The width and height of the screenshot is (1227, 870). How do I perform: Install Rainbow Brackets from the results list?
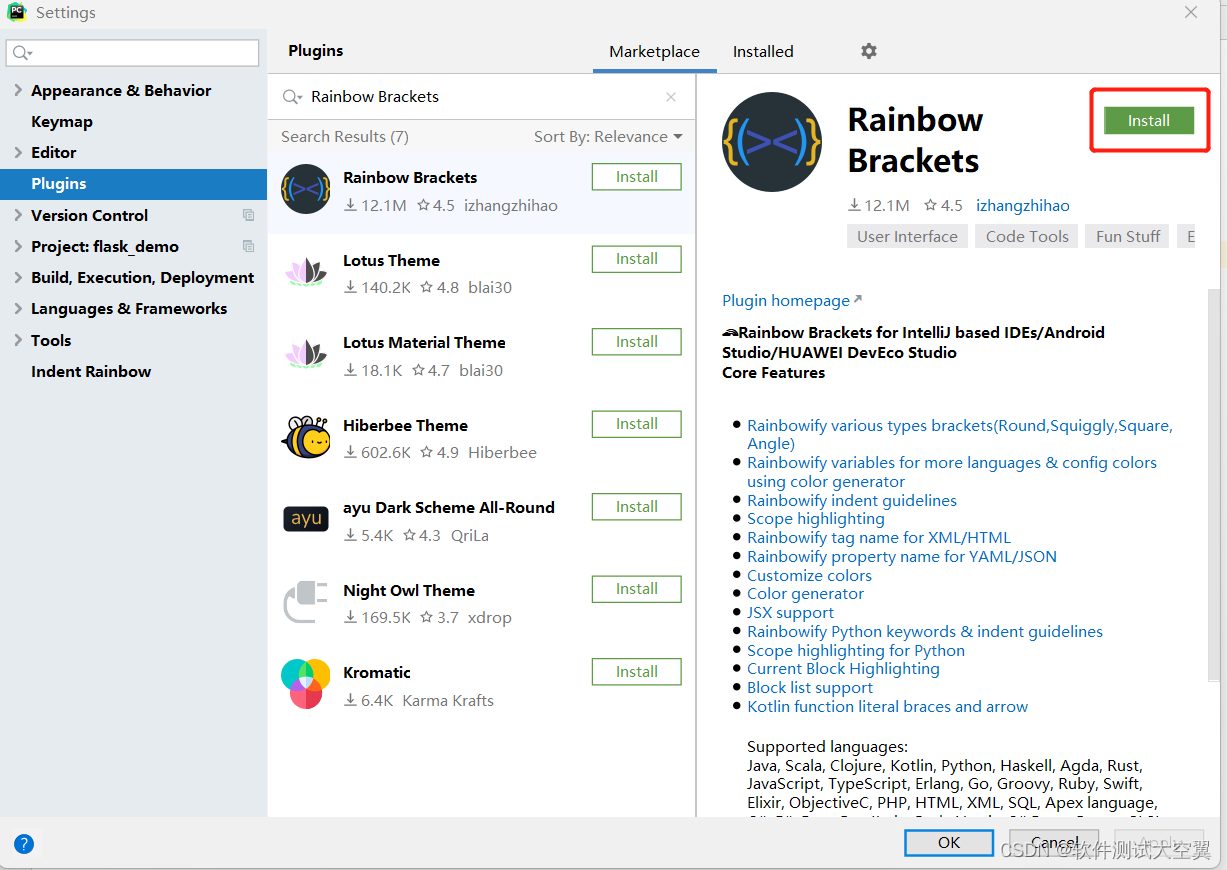(637, 177)
